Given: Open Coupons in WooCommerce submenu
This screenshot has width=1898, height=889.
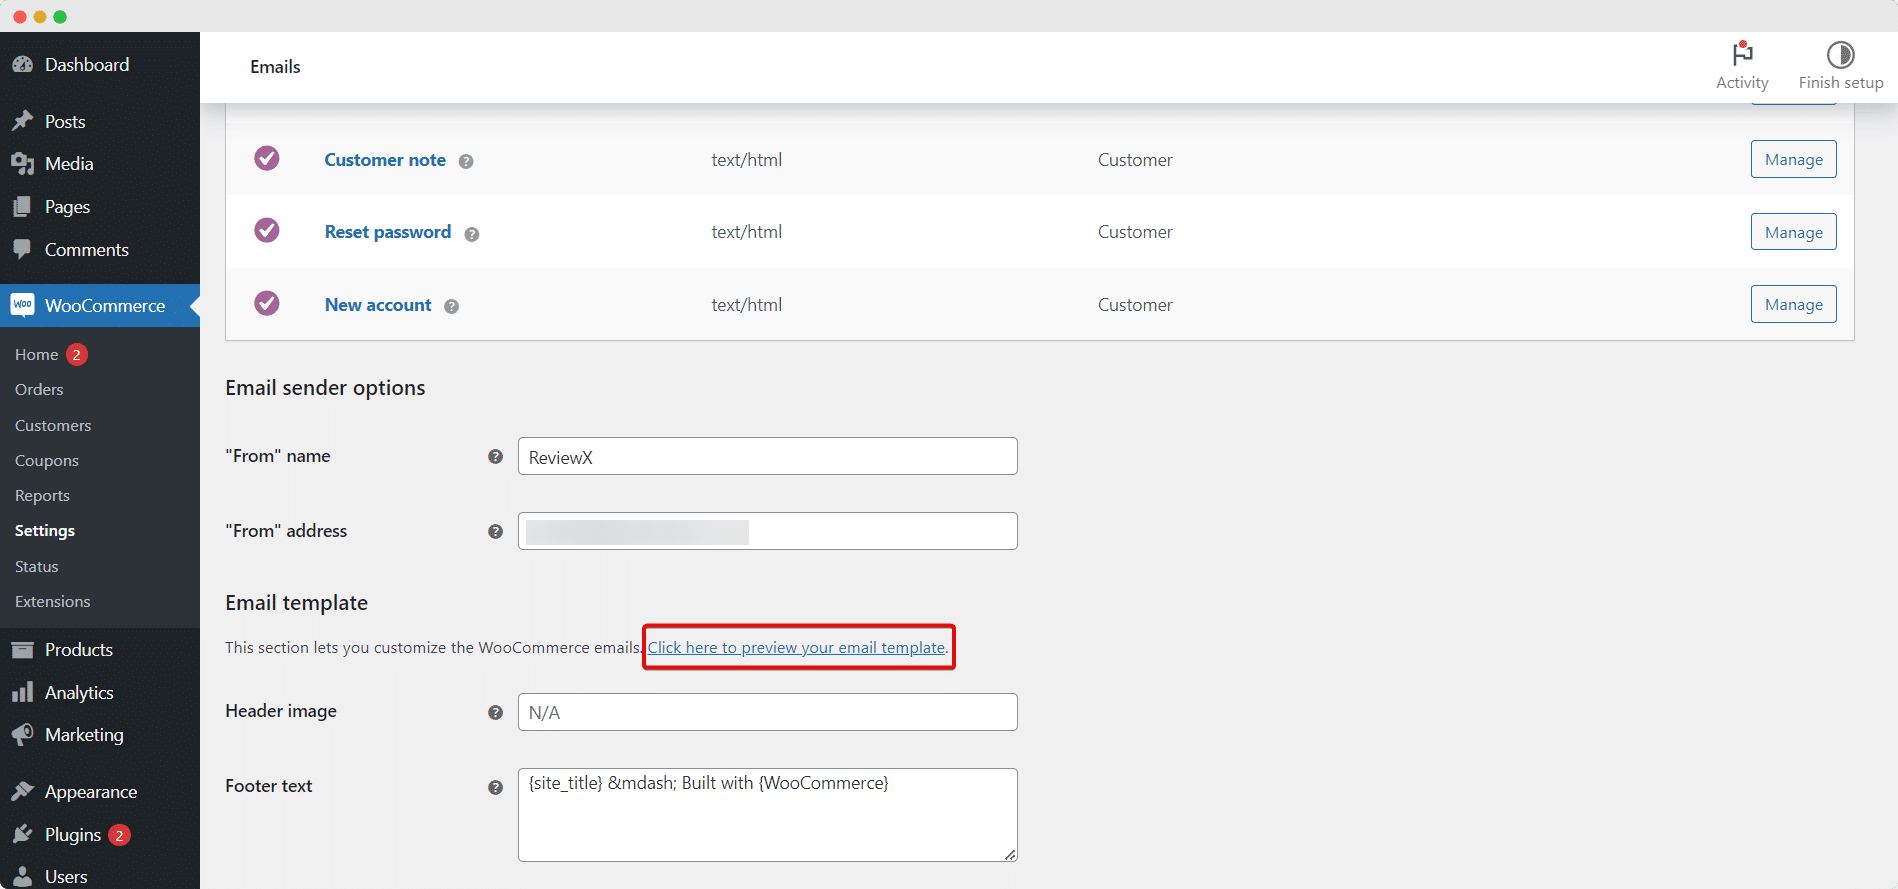Looking at the screenshot, I should pyautogui.click(x=47, y=460).
